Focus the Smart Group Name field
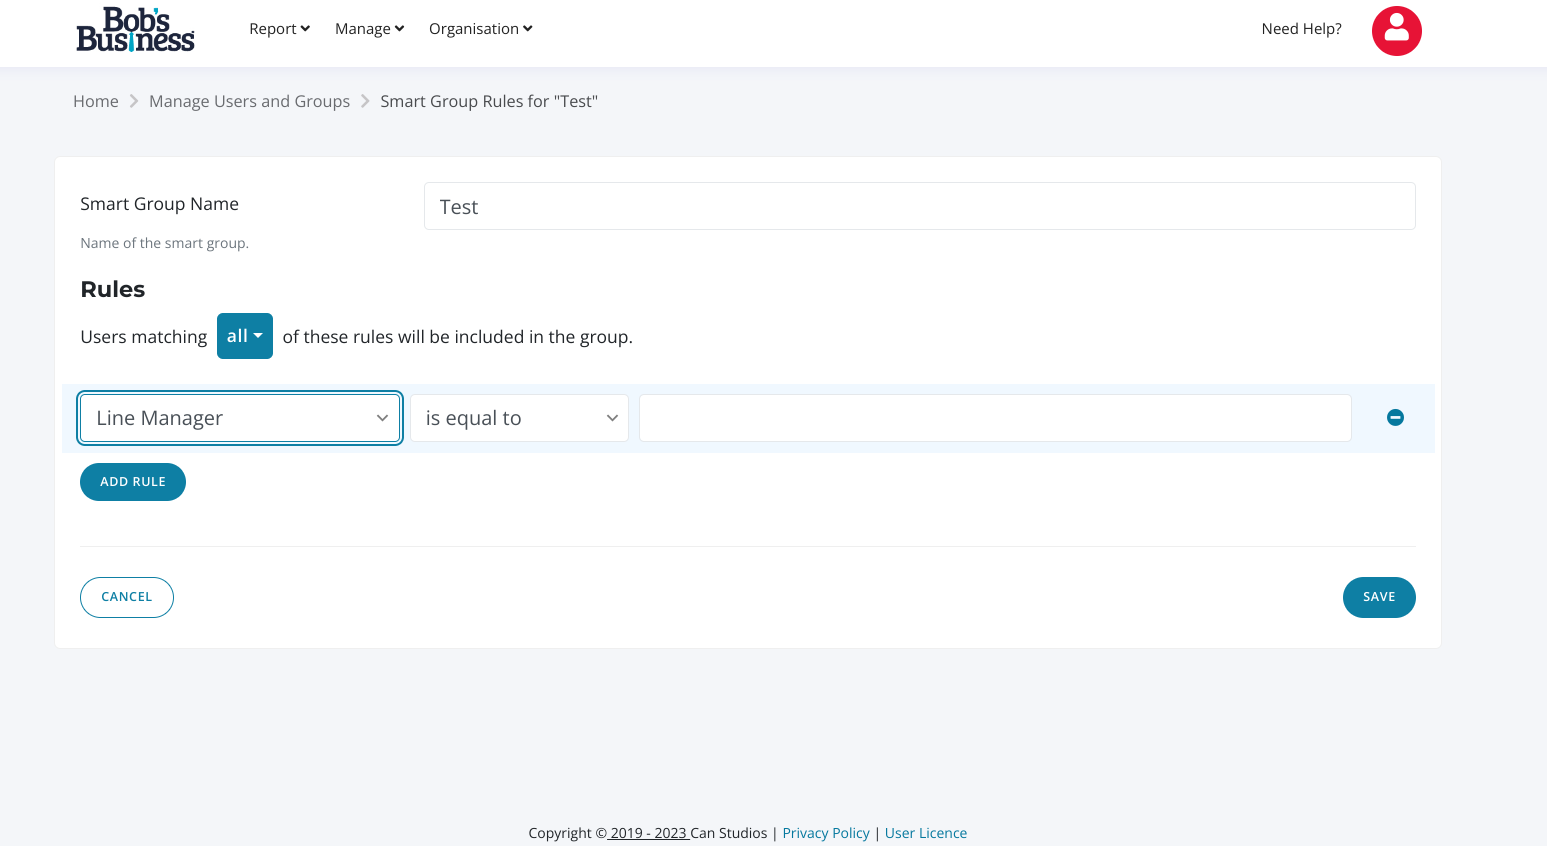Screen dimensions: 1547x846 [x=919, y=206]
